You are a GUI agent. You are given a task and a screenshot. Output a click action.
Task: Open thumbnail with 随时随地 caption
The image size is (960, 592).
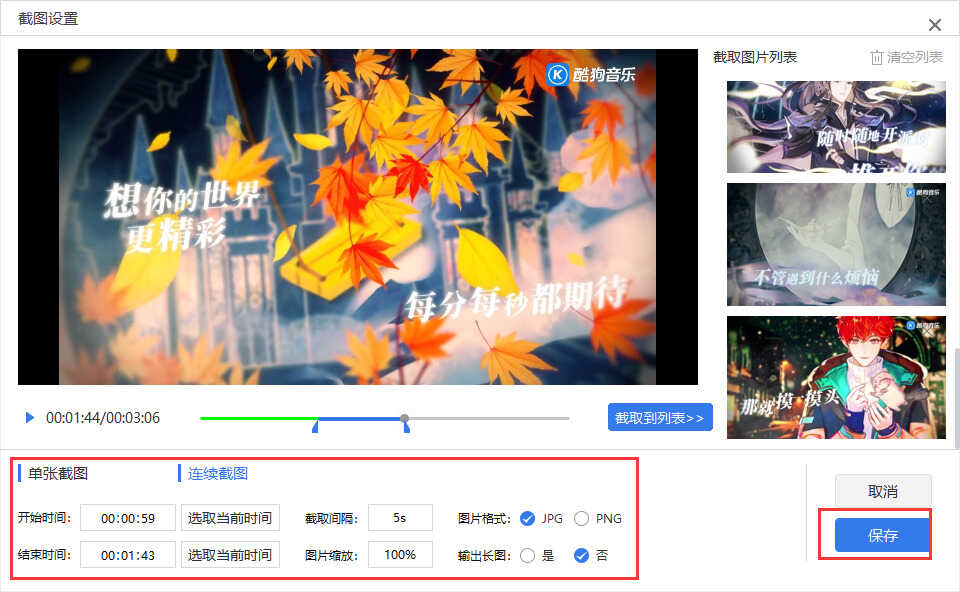pyautogui.click(x=836, y=127)
